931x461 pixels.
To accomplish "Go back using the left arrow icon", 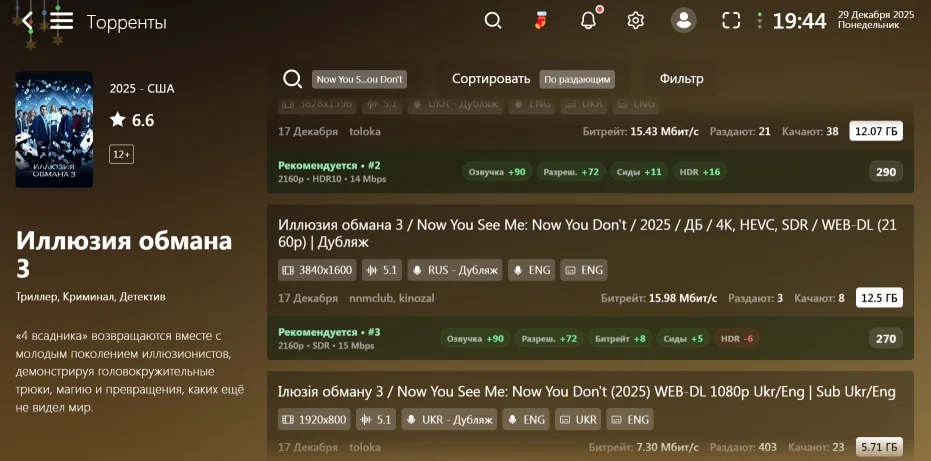I will [27, 21].
